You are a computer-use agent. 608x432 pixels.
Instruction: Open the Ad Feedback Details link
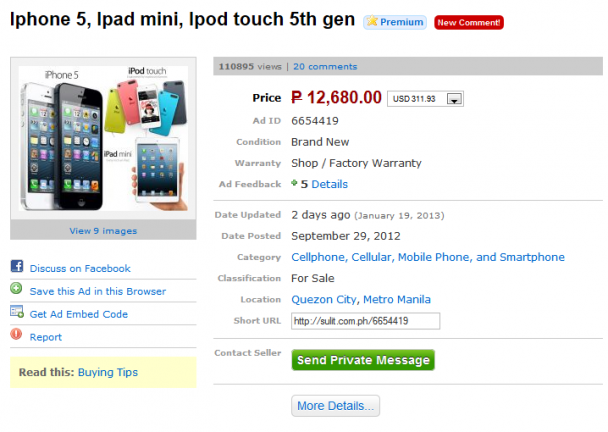pyautogui.click(x=329, y=185)
